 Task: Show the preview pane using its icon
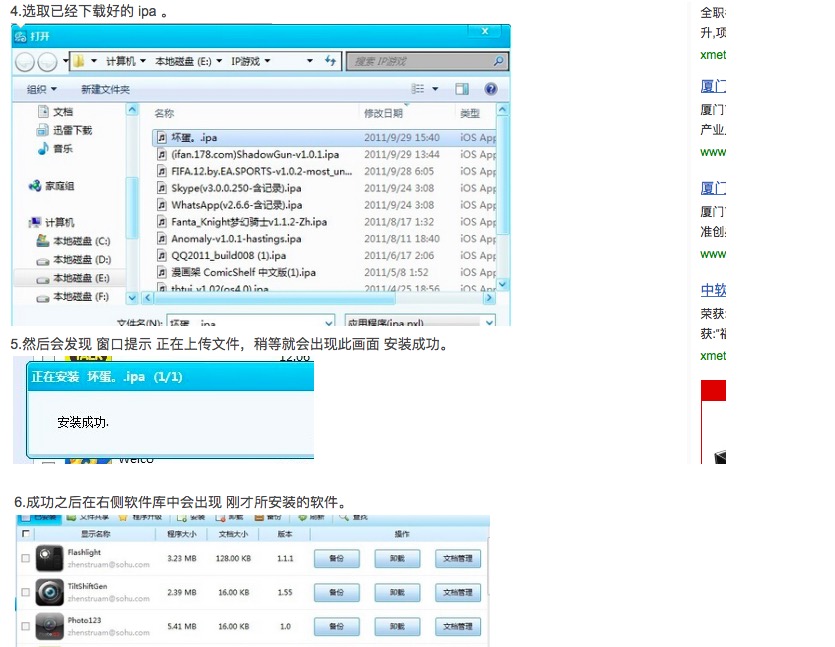(462, 89)
